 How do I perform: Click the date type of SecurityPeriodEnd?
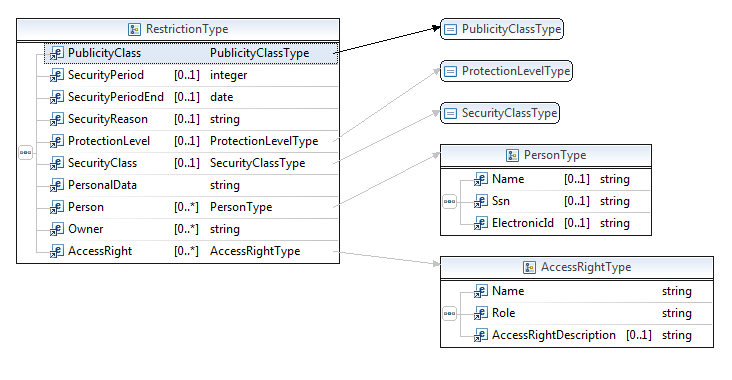[x=221, y=97]
